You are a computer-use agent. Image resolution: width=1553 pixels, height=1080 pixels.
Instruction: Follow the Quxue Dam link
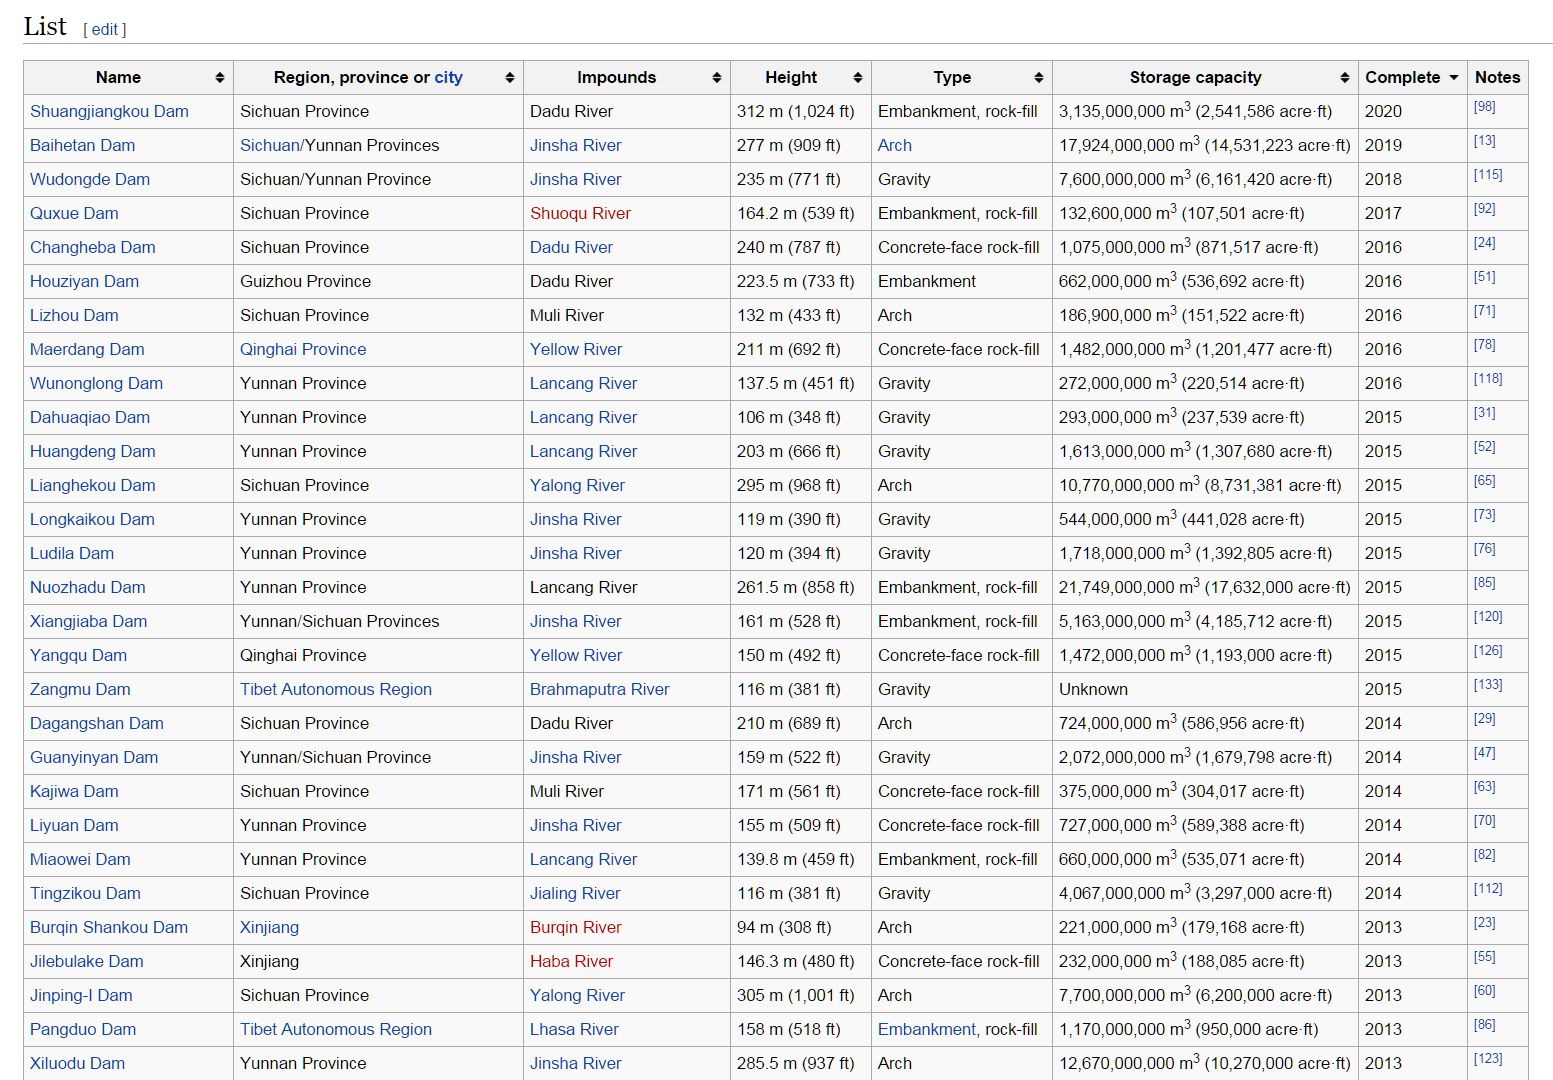74,214
